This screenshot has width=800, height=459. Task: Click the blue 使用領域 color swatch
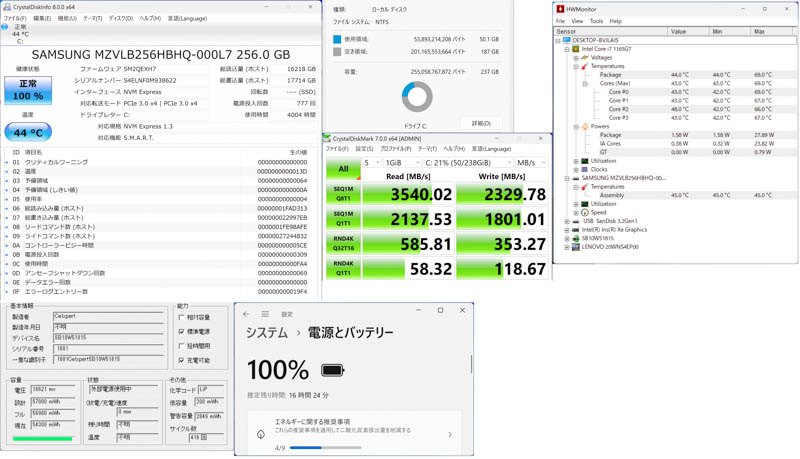337,39
